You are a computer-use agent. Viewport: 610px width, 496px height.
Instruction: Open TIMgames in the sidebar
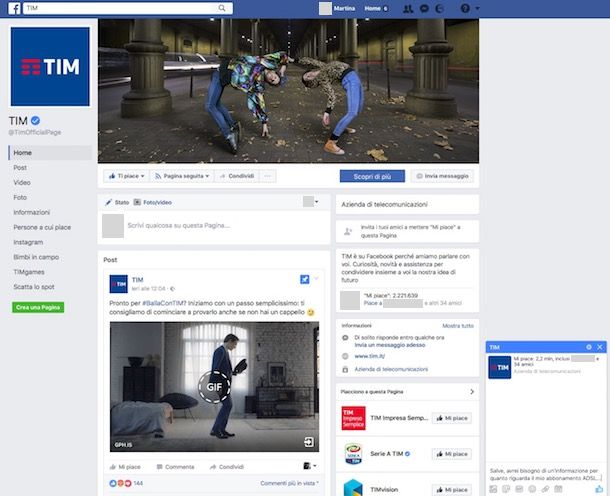(x=29, y=272)
